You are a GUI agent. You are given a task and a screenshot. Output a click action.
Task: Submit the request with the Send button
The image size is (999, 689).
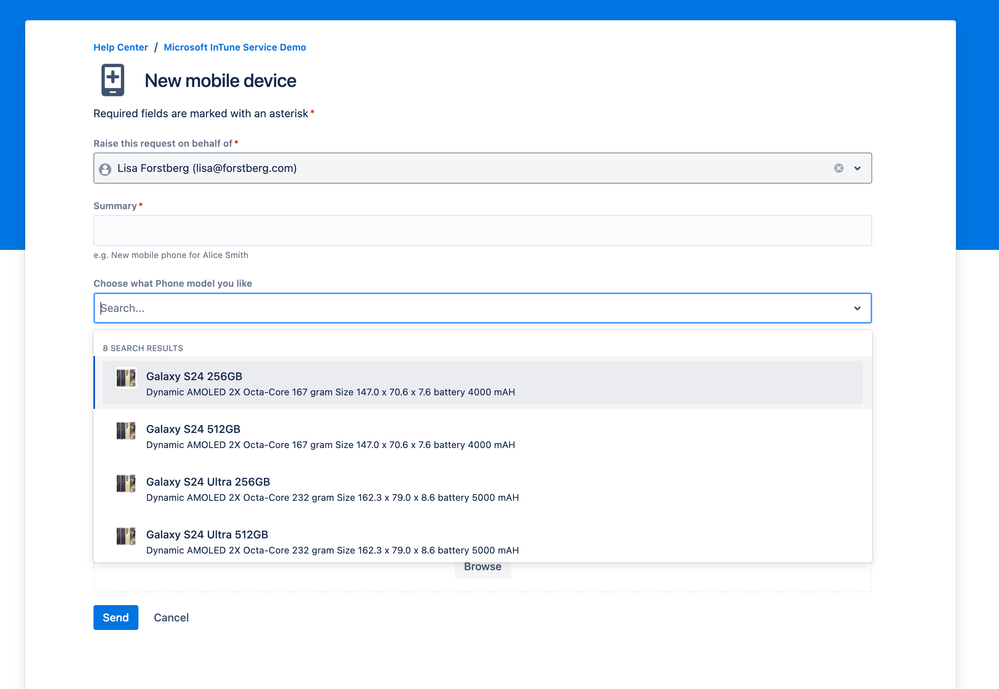click(x=116, y=618)
